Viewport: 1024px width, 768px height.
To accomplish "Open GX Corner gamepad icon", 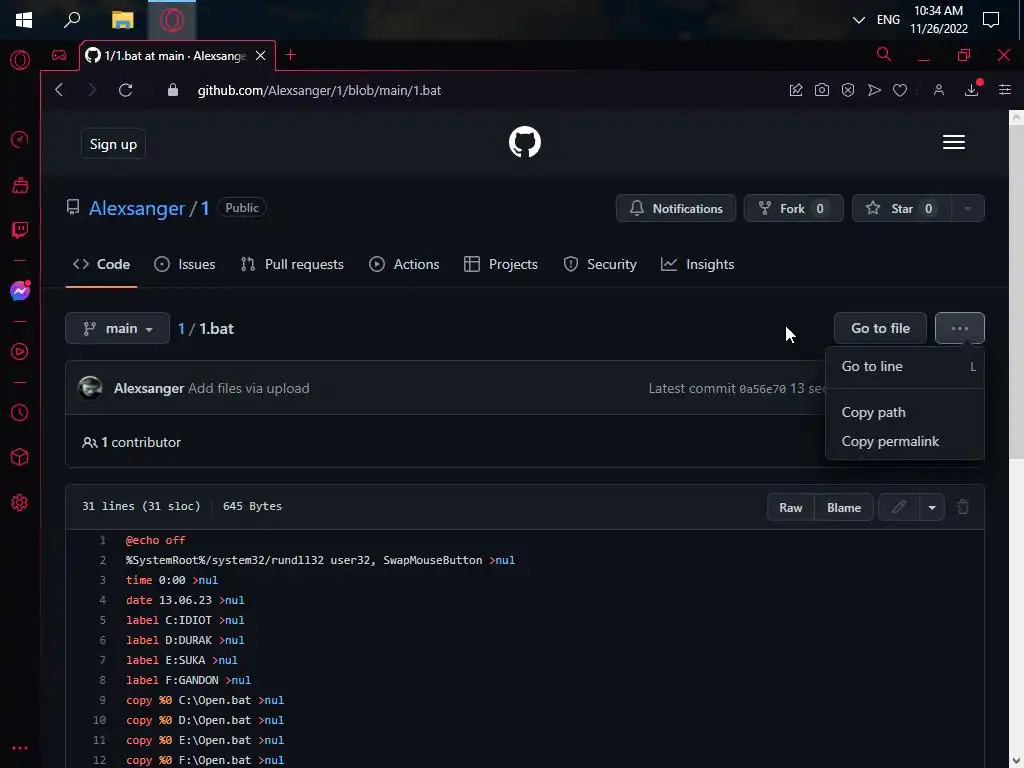I will (x=59, y=56).
